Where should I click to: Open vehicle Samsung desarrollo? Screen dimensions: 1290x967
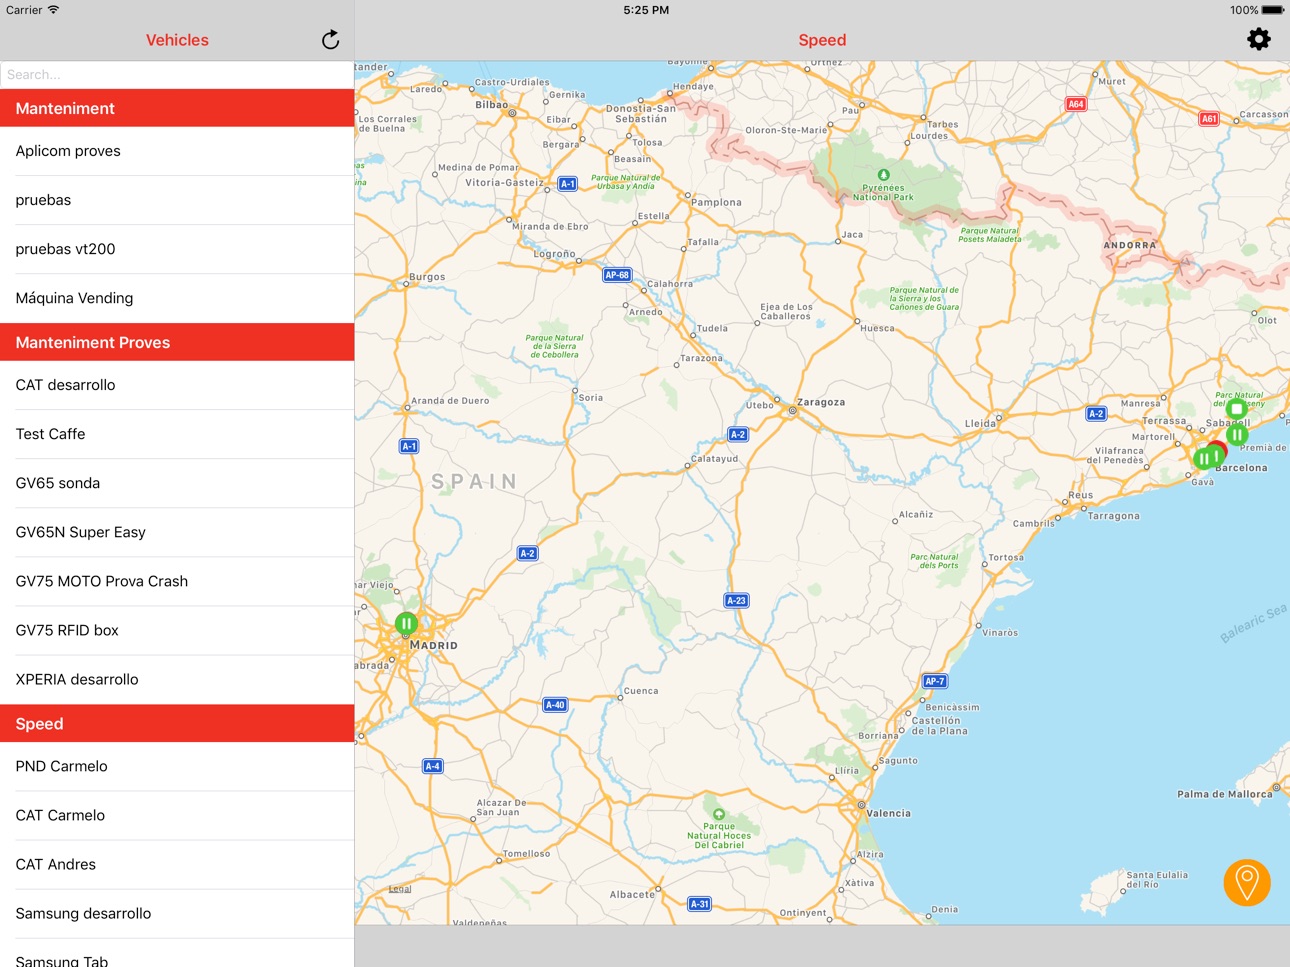[177, 913]
